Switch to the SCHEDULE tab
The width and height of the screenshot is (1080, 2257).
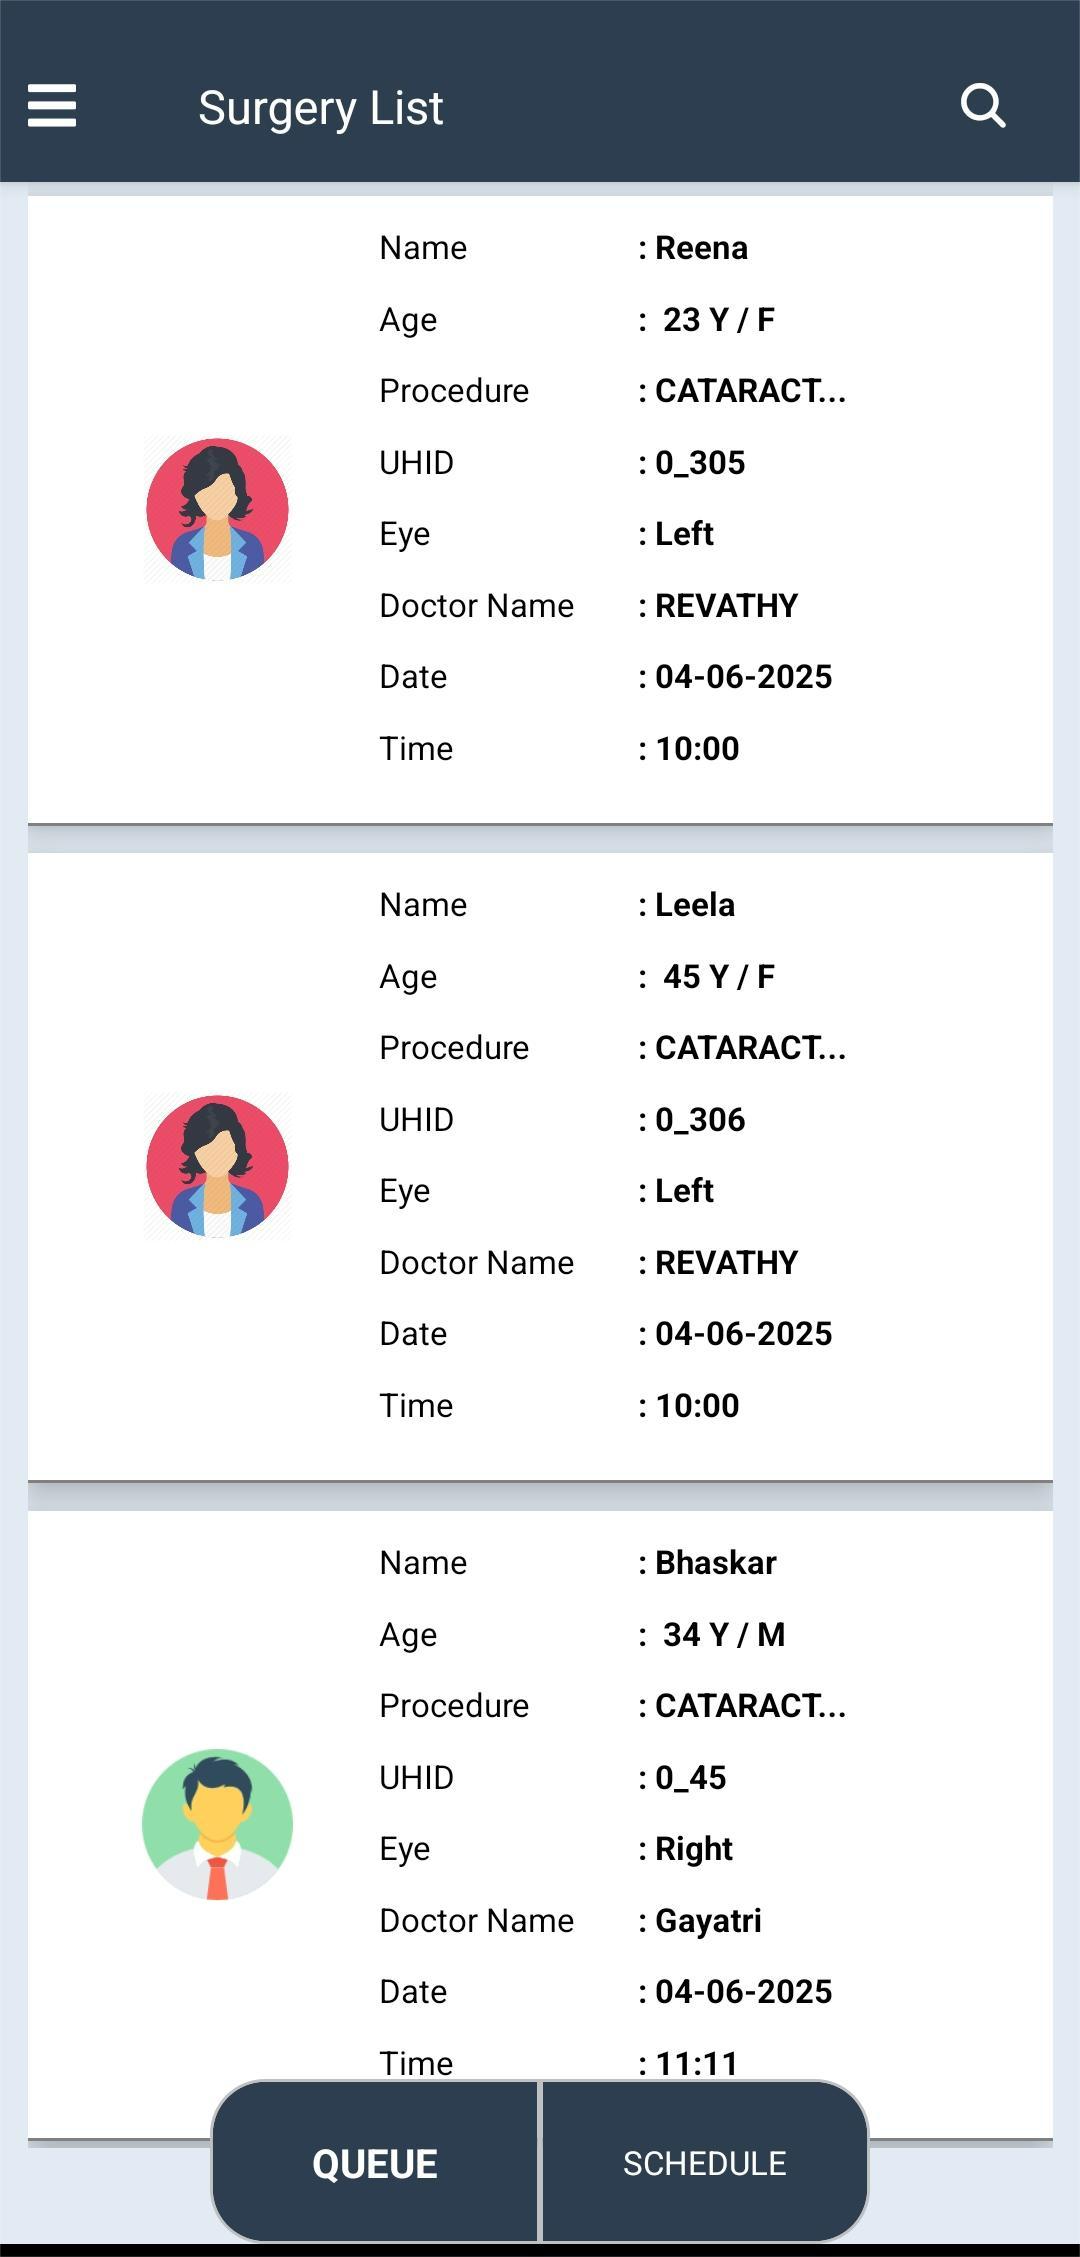tap(704, 2164)
